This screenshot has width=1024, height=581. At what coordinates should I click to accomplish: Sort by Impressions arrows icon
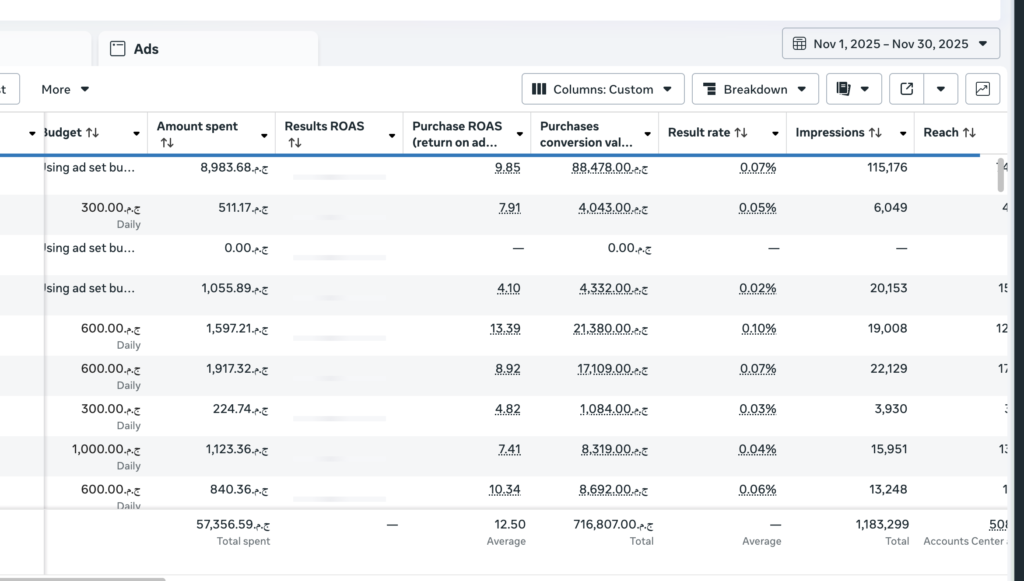pyautogui.click(x=875, y=133)
